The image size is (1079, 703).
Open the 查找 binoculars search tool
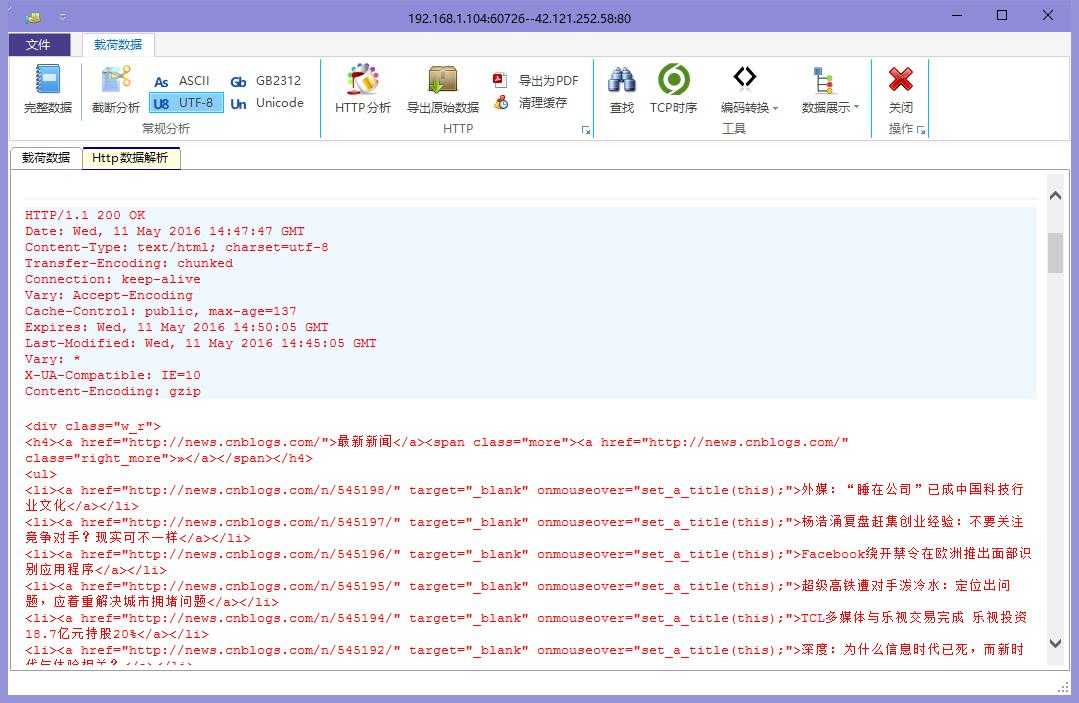(621, 89)
